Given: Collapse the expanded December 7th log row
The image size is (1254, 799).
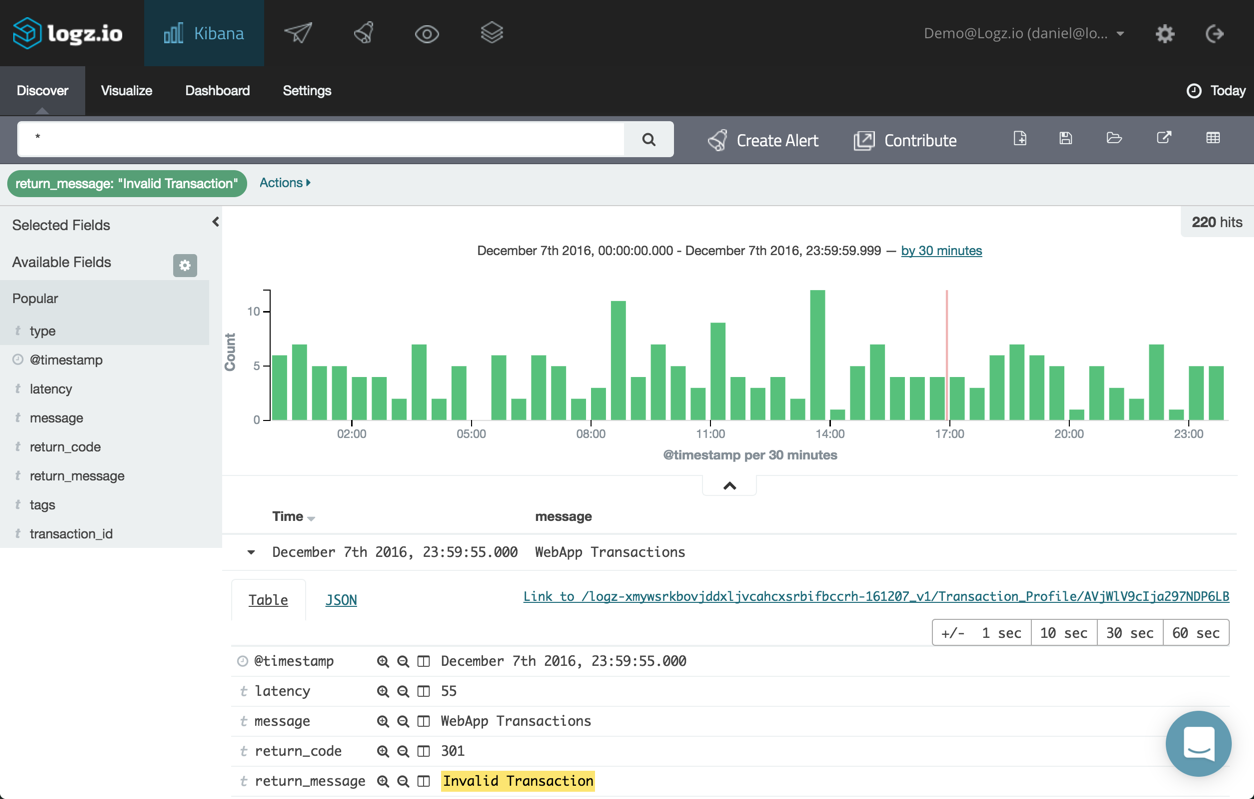Looking at the screenshot, I should [251, 552].
